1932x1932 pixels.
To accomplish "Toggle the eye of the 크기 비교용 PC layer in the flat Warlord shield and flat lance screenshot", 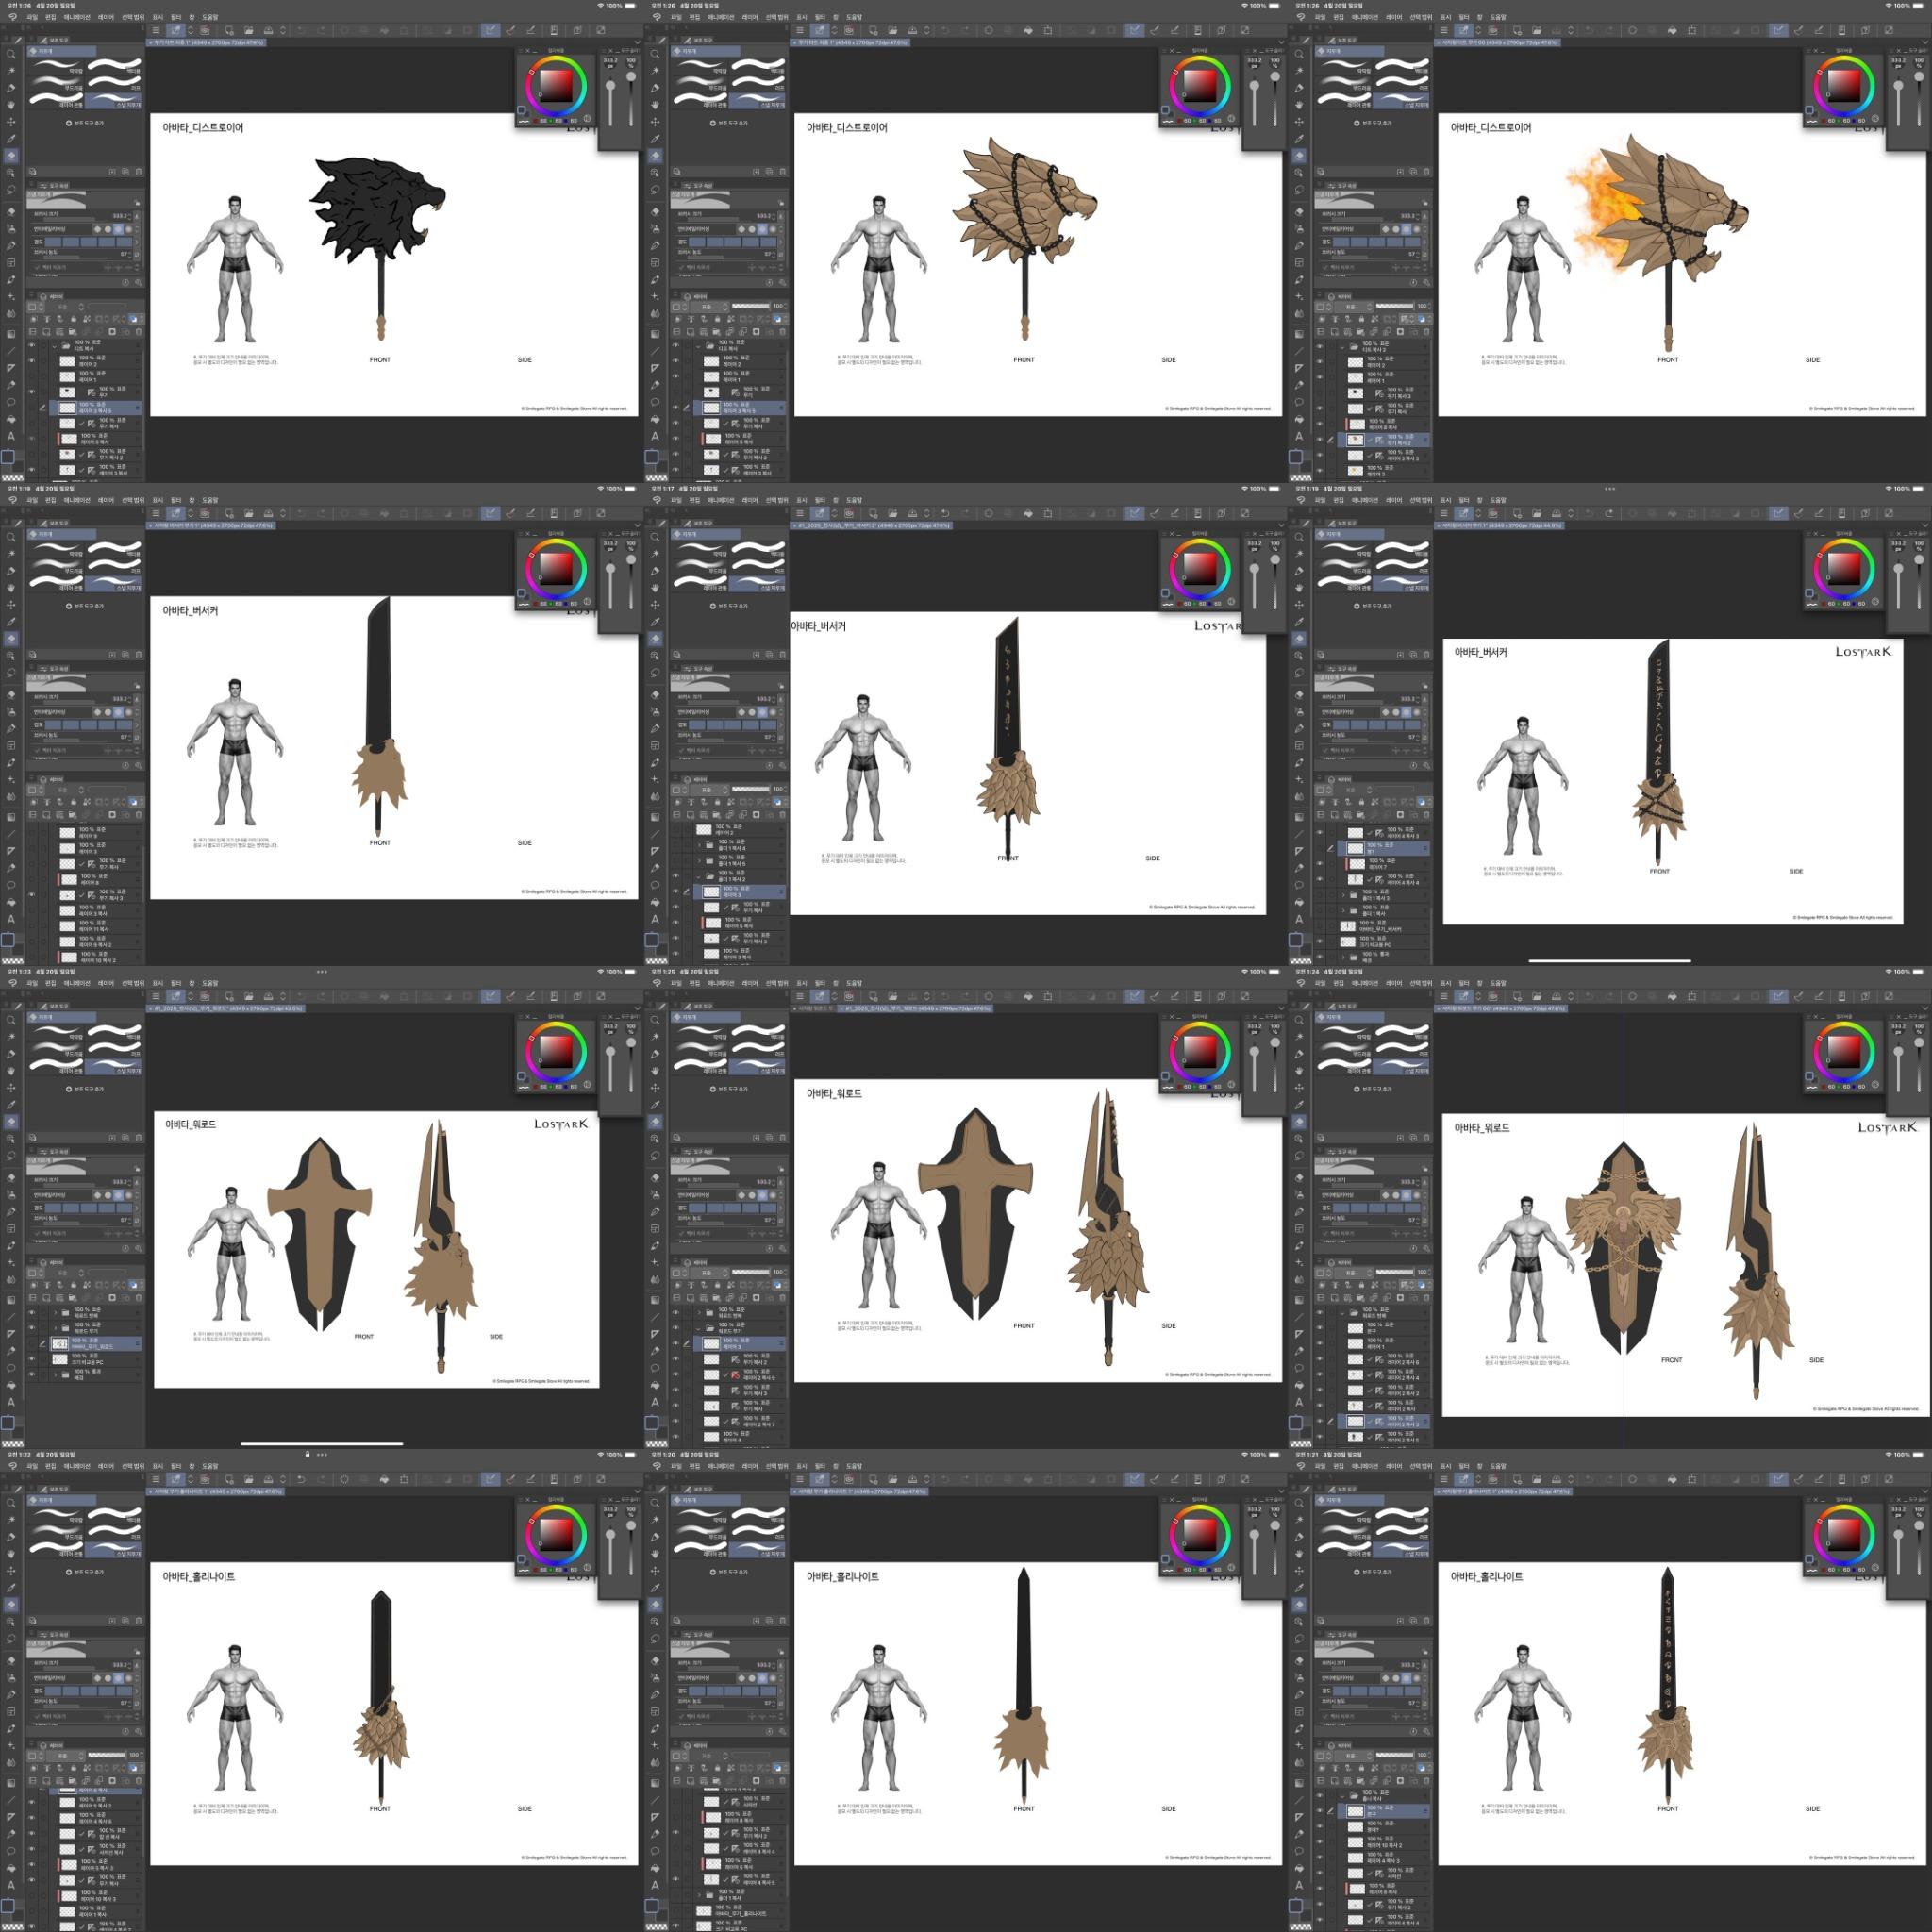I will [x=32, y=1358].
